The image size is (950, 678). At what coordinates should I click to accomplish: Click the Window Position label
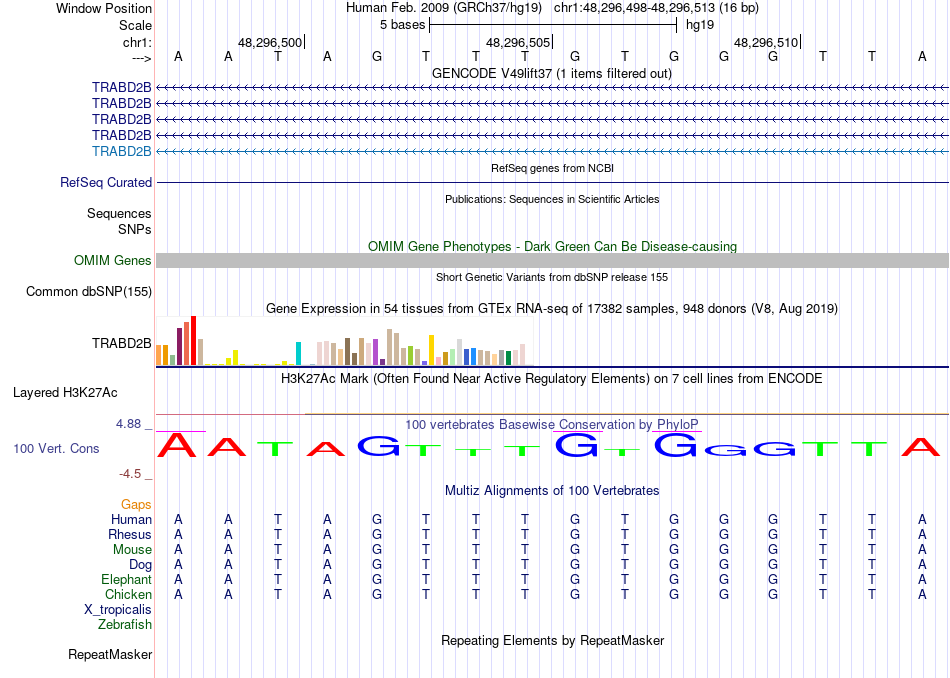tap(104, 8)
